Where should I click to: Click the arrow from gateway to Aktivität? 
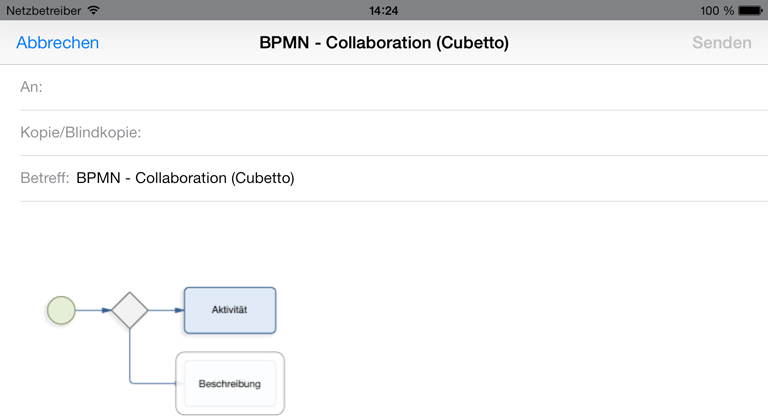(x=166, y=310)
